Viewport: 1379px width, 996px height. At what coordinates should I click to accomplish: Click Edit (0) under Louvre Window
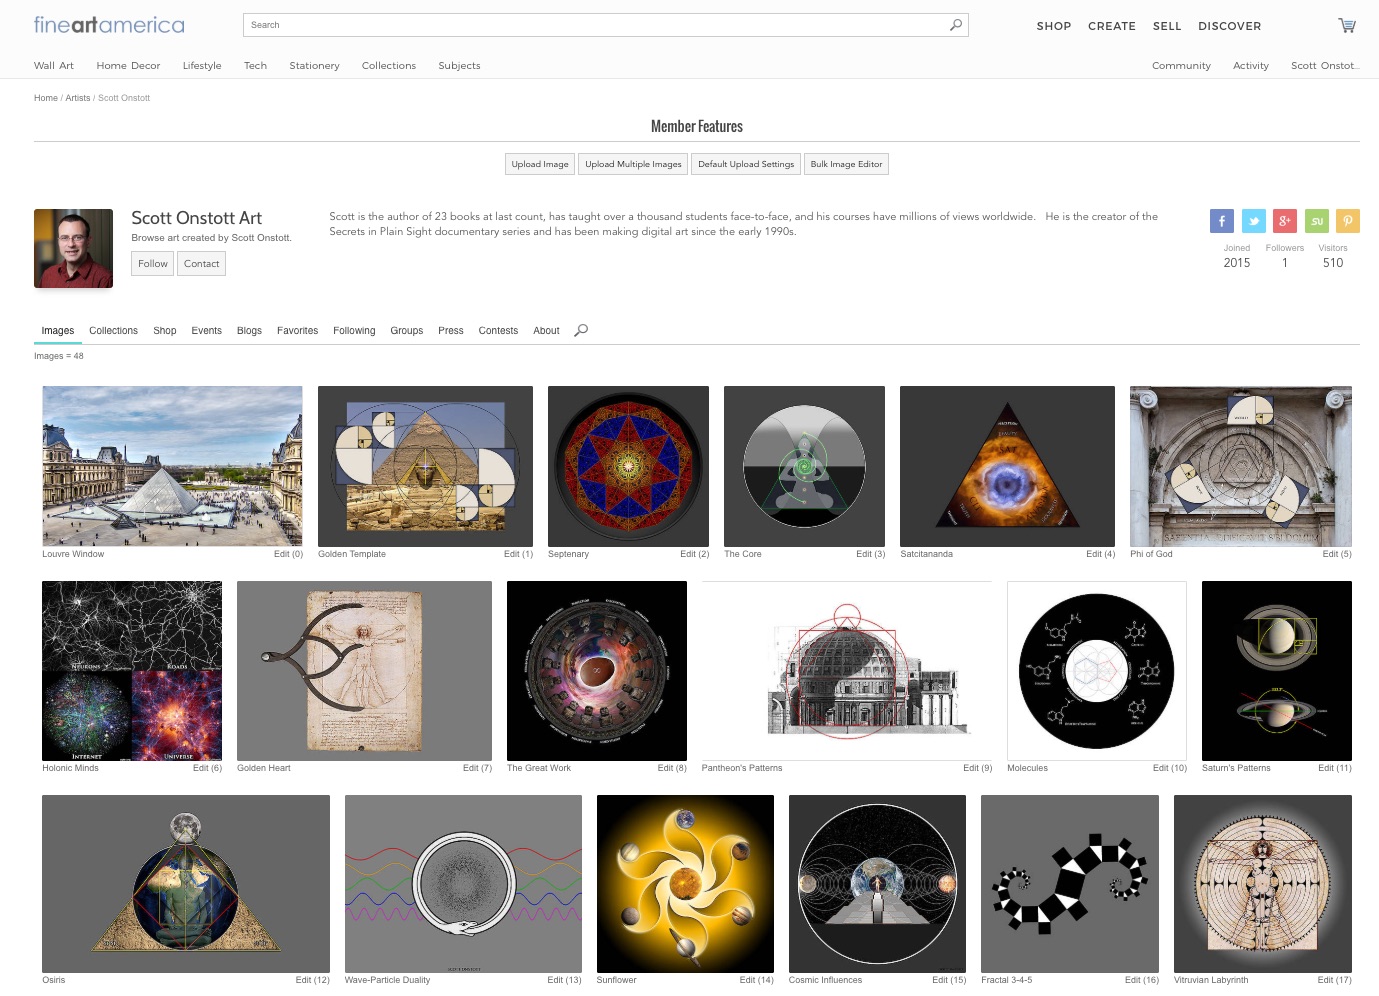tap(288, 554)
